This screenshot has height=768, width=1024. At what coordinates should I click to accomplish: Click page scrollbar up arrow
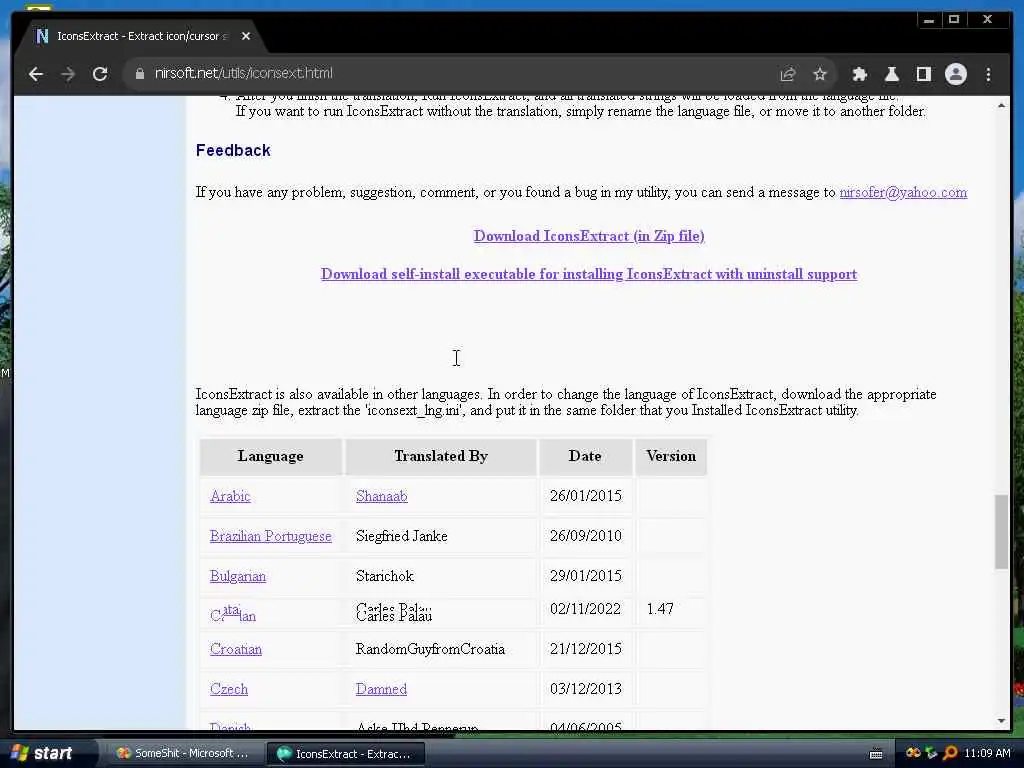[x=1001, y=105]
